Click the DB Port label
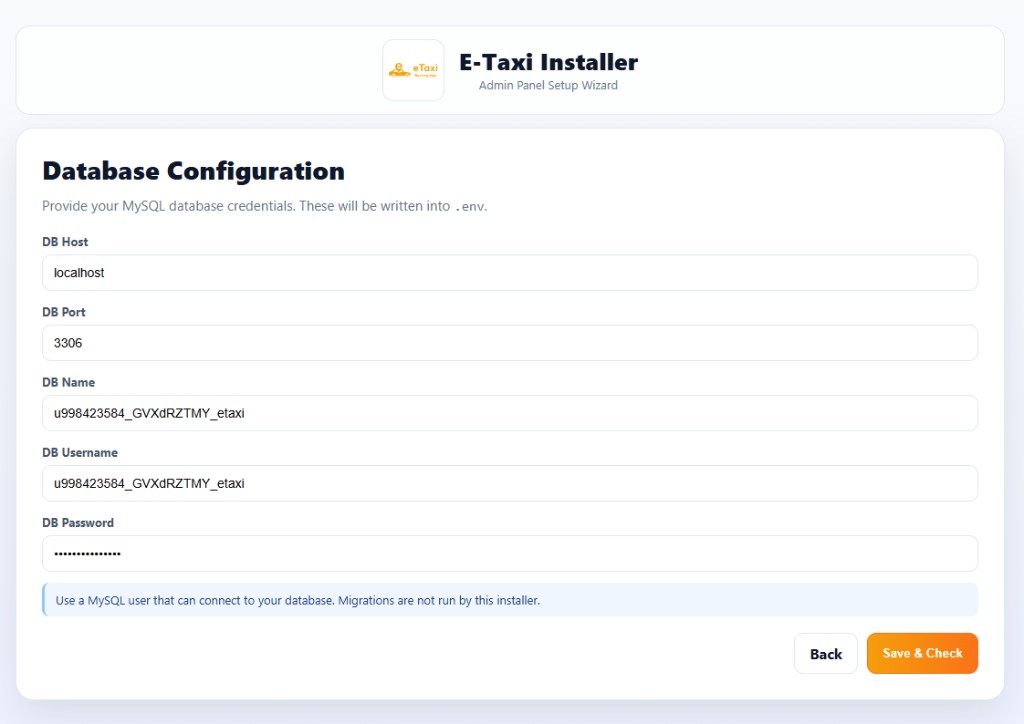The width and height of the screenshot is (1024, 724). 64,312
